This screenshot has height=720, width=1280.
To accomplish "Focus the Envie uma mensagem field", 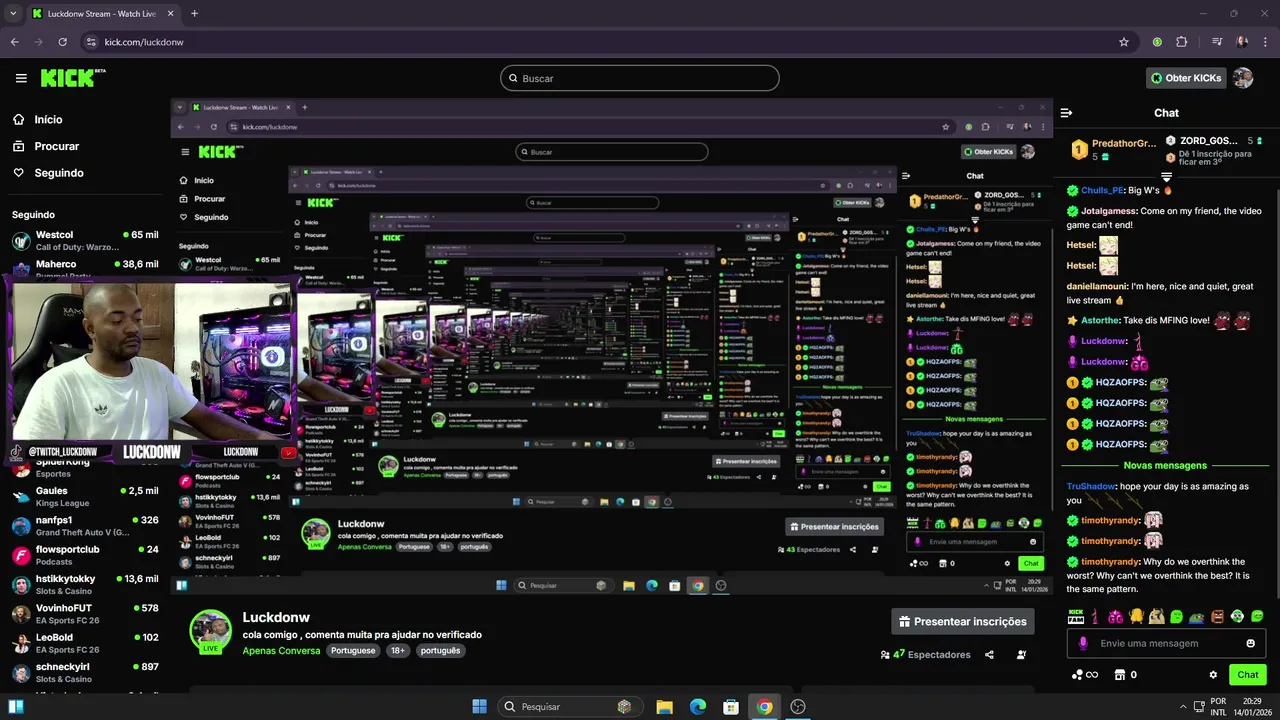I will (1166, 643).
